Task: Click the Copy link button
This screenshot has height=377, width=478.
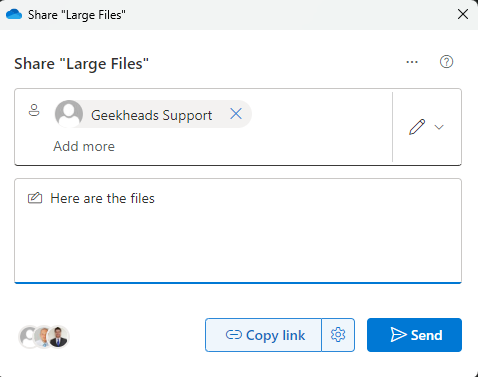Action: pos(263,335)
